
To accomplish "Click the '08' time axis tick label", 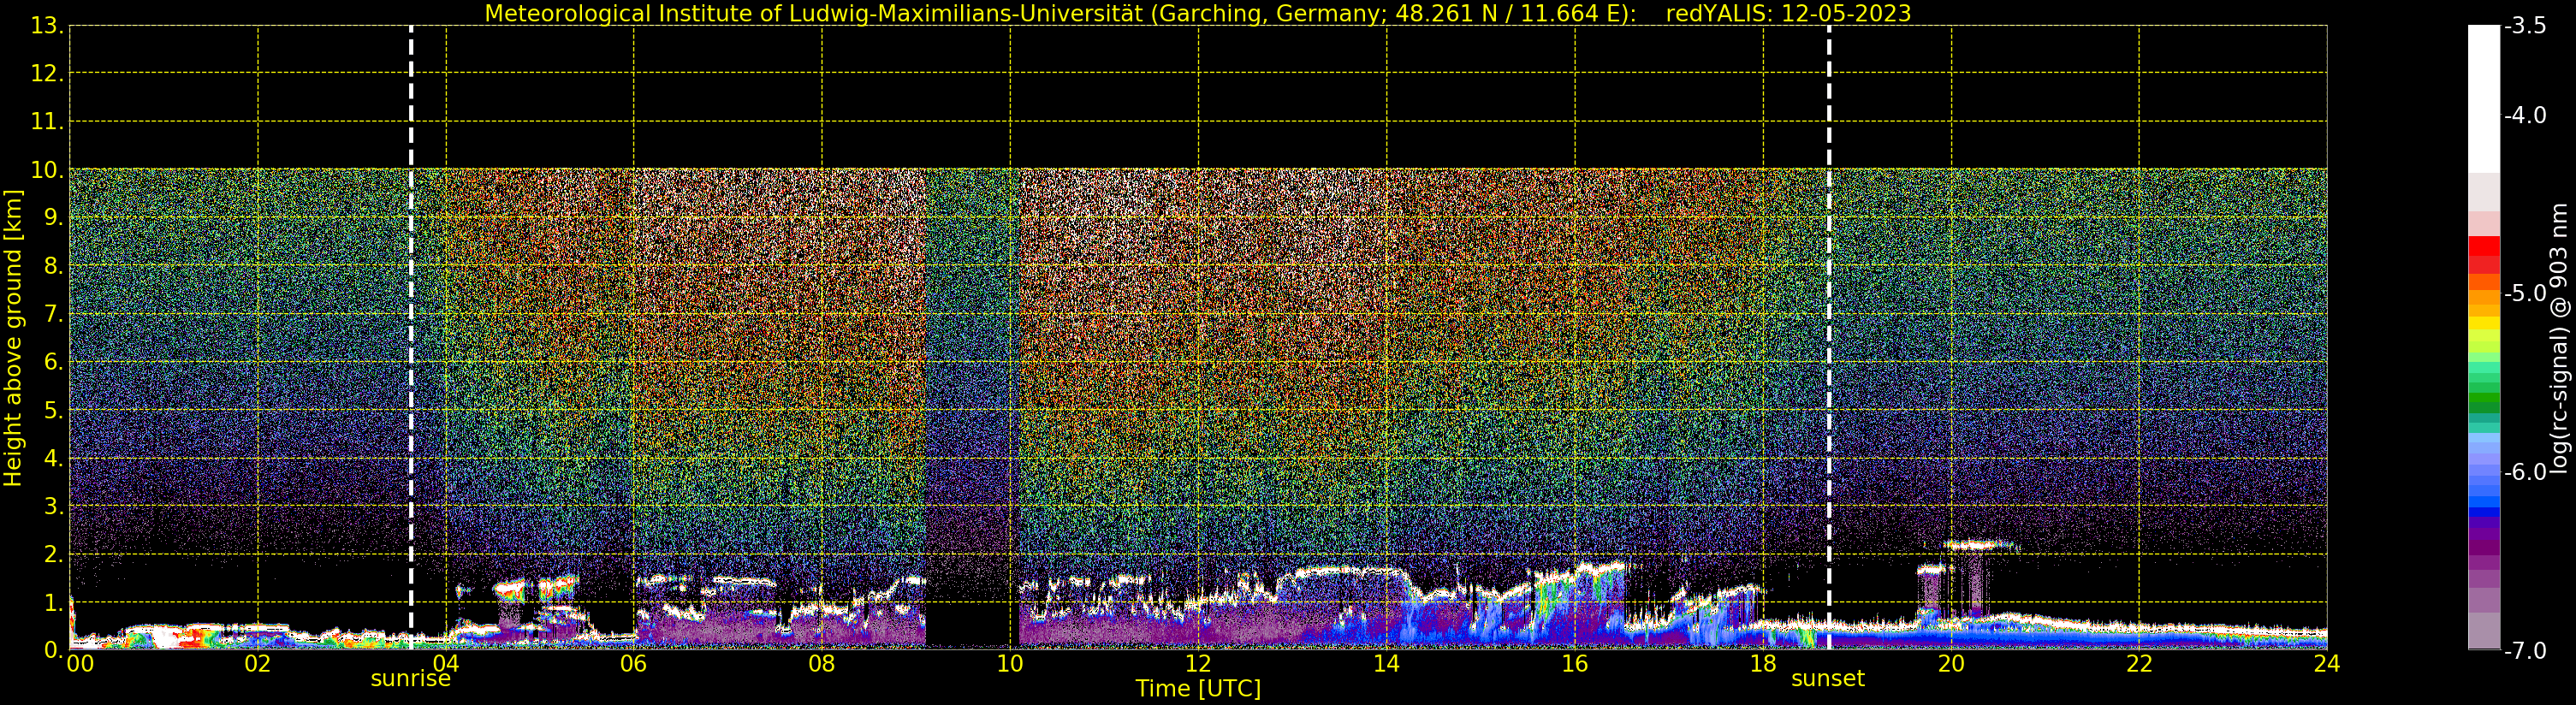I will [821, 663].
